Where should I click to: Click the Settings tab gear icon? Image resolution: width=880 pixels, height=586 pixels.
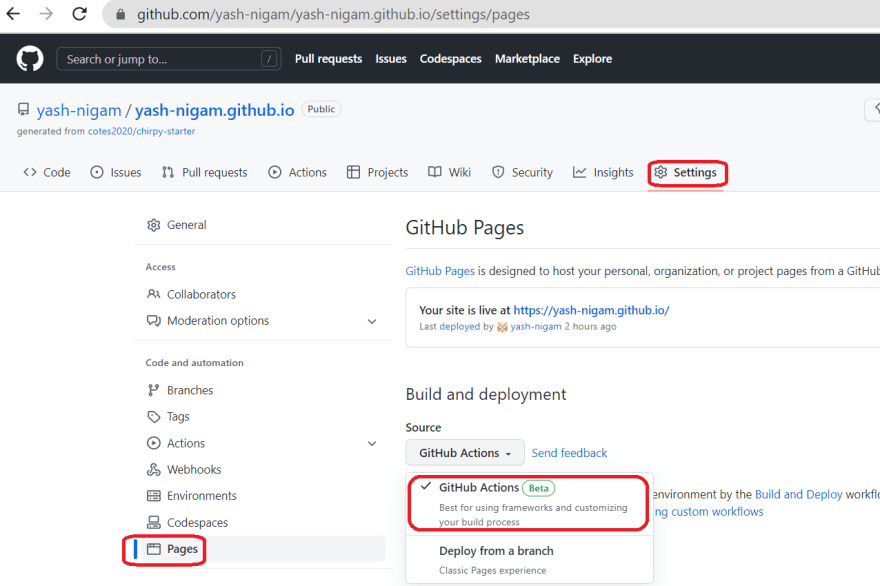click(x=661, y=172)
